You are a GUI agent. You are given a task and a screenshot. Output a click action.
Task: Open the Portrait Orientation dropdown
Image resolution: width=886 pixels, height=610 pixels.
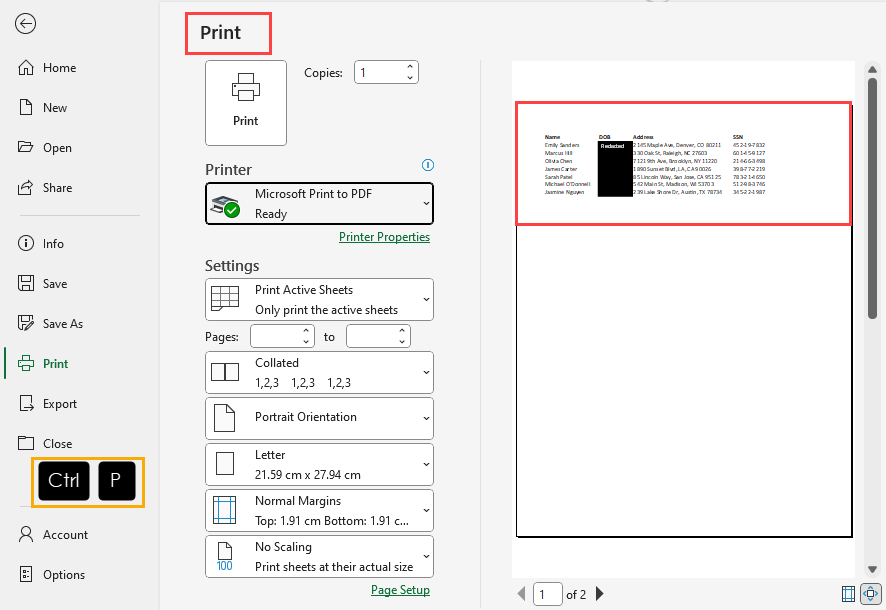[x=319, y=418]
